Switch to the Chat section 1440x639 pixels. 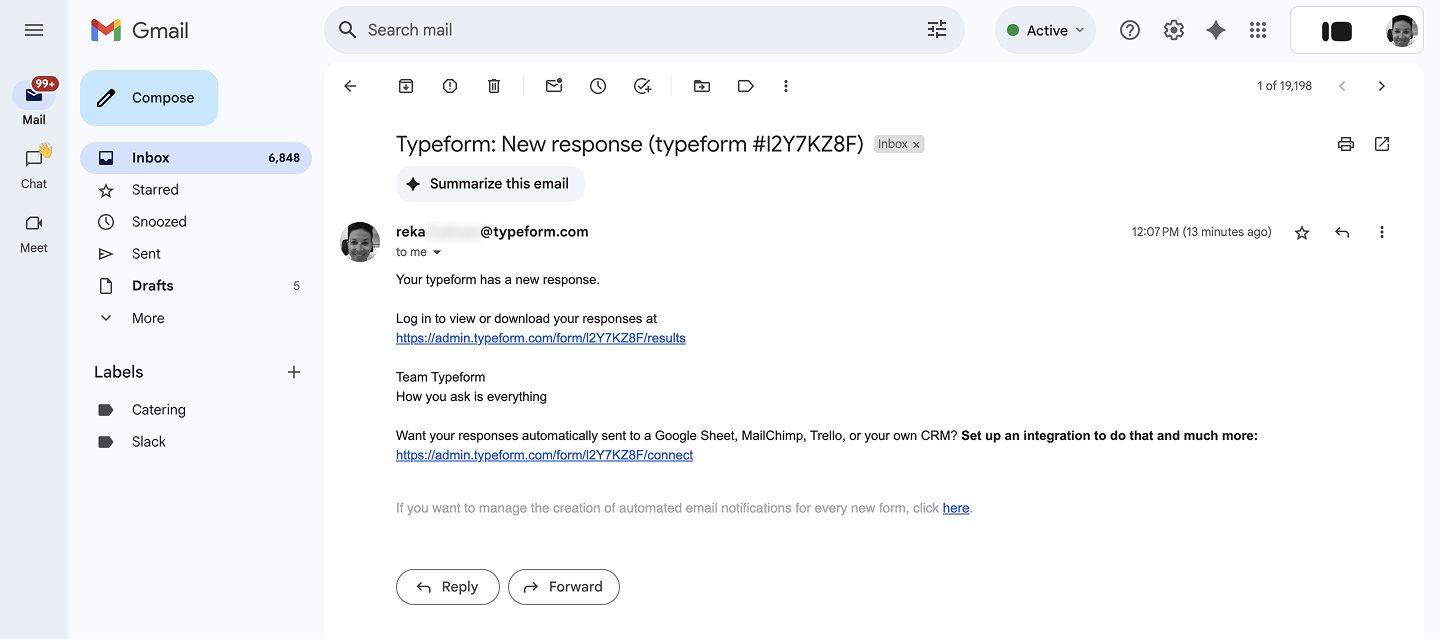[x=34, y=167]
